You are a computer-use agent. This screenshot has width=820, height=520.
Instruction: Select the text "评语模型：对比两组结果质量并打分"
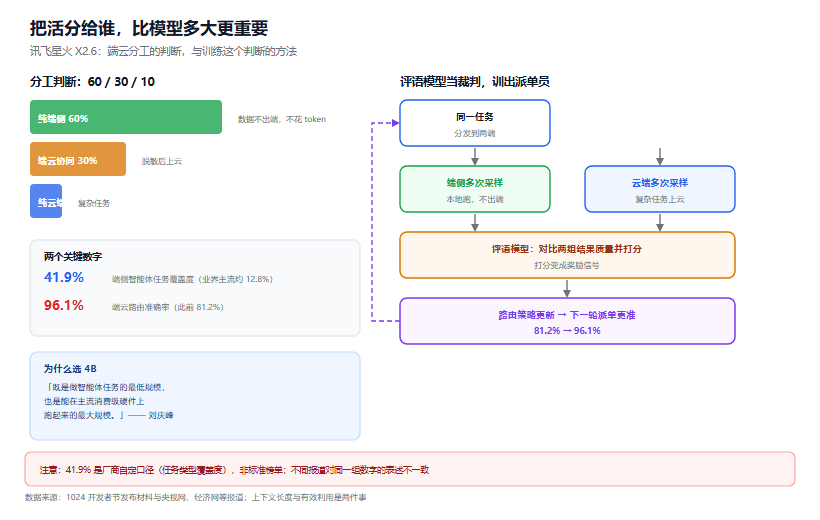tap(567, 248)
